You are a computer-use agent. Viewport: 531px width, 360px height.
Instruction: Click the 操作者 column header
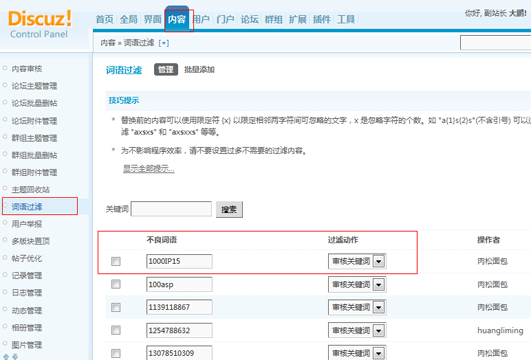click(x=489, y=240)
